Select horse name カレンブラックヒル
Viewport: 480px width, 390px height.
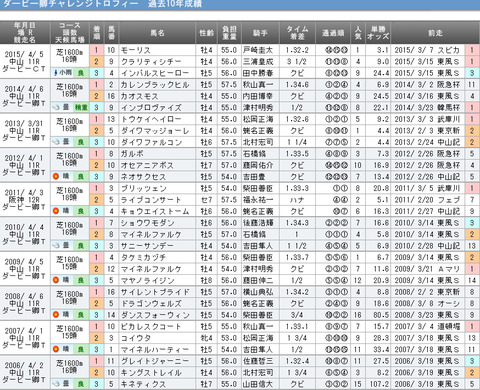coord(155,85)
